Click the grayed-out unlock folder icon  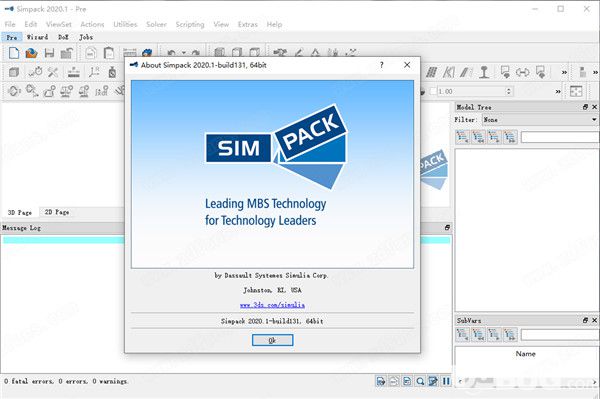pyautogui.click(x=67, y=53)
